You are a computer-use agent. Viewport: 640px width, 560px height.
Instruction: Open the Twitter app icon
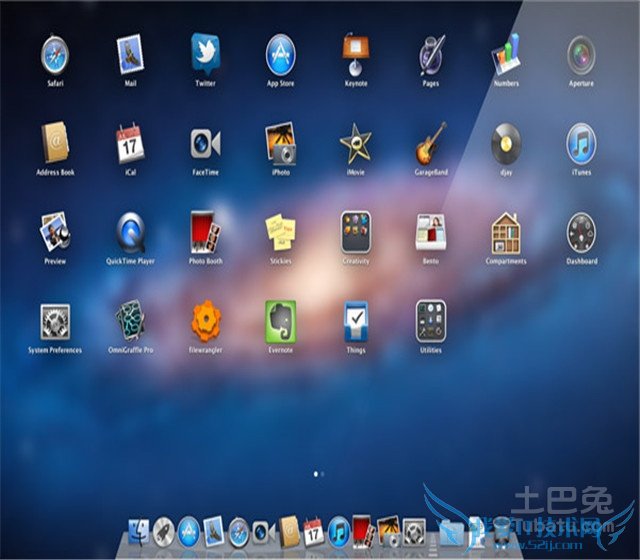205,54
